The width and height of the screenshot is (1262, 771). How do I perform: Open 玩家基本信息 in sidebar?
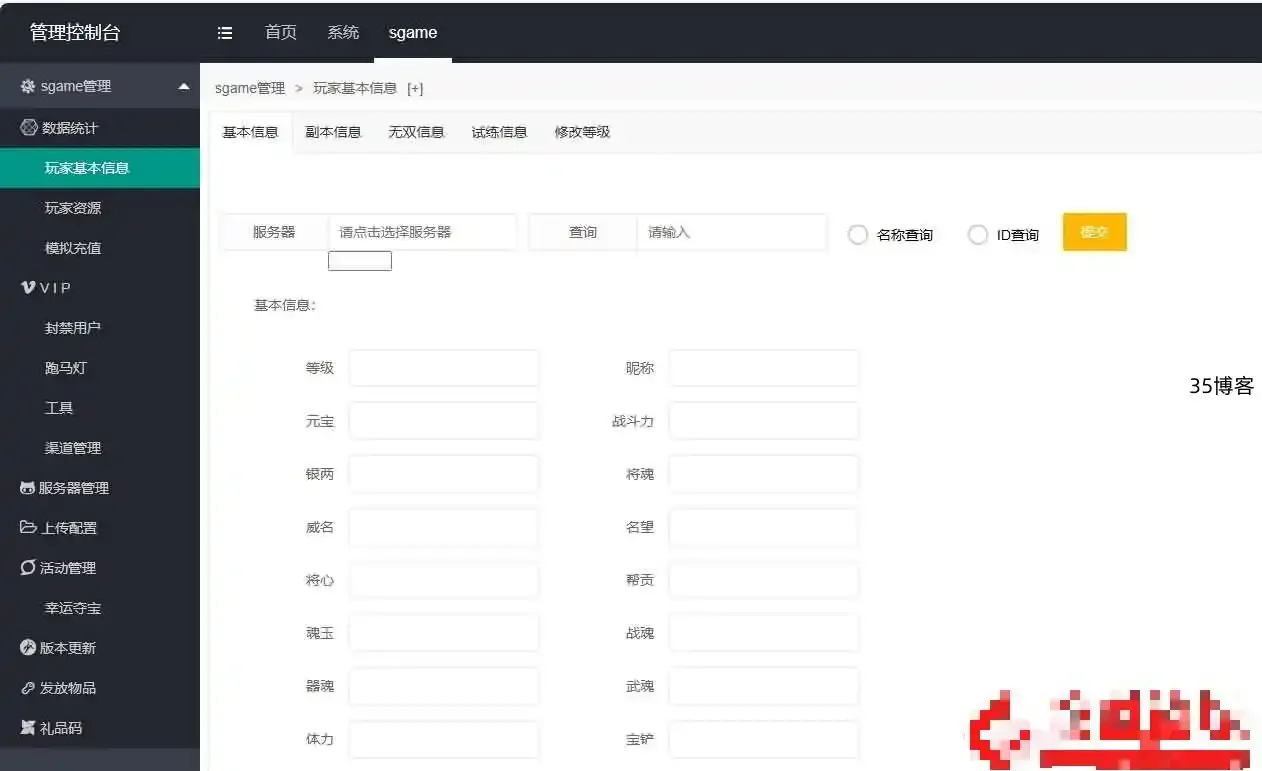(x=100, y=168)
